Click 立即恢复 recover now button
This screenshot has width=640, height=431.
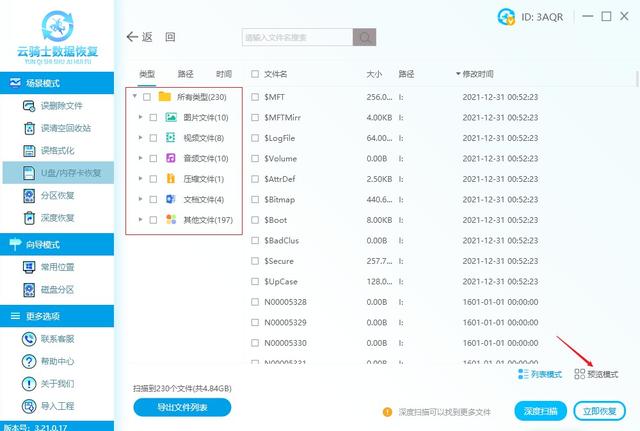(x=599, y=411)
